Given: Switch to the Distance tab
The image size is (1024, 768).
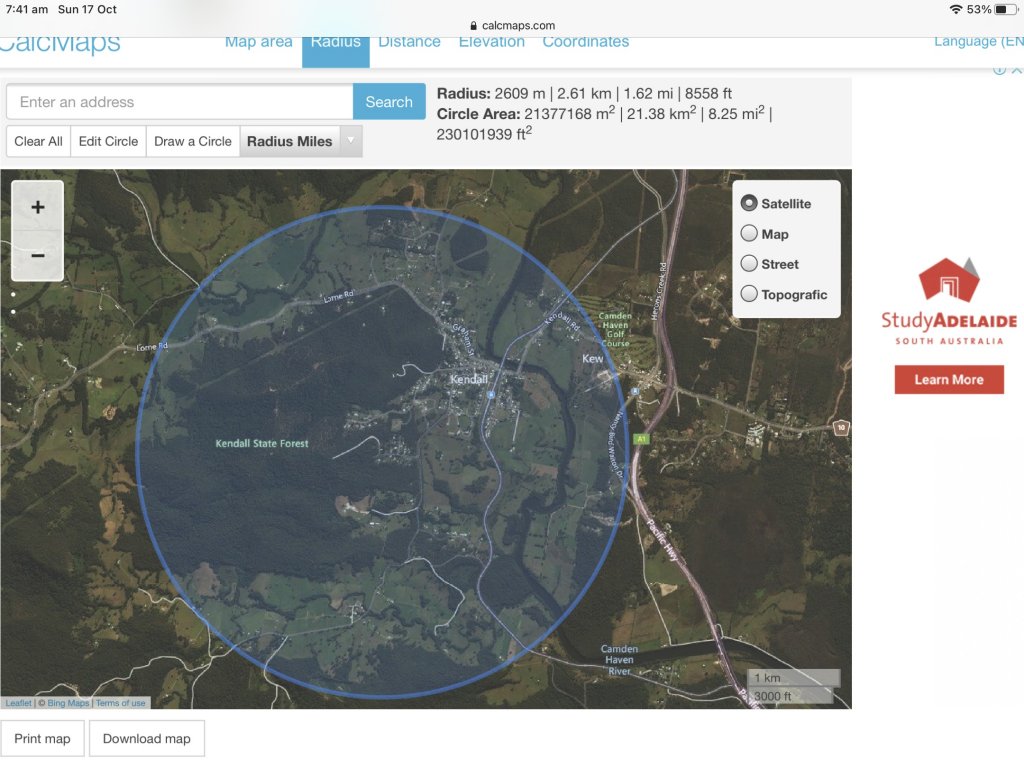Looking at the screenshot, I should (409, 42).
